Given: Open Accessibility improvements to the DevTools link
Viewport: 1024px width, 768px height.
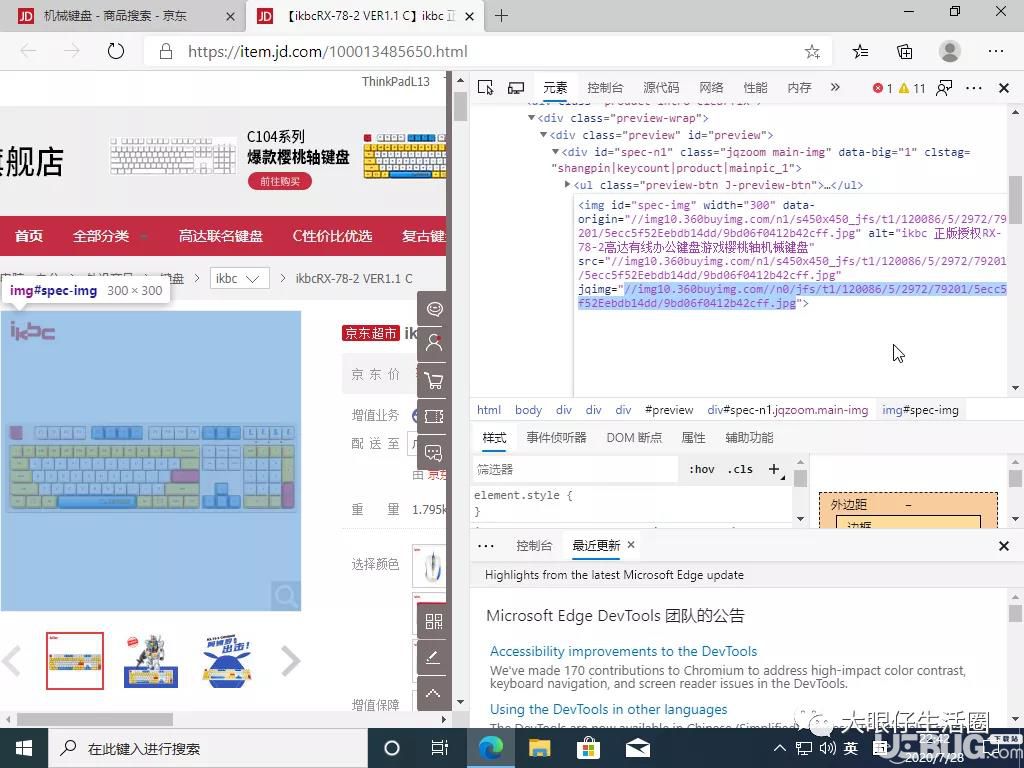Looking at the screenshot, I should 624,651.
